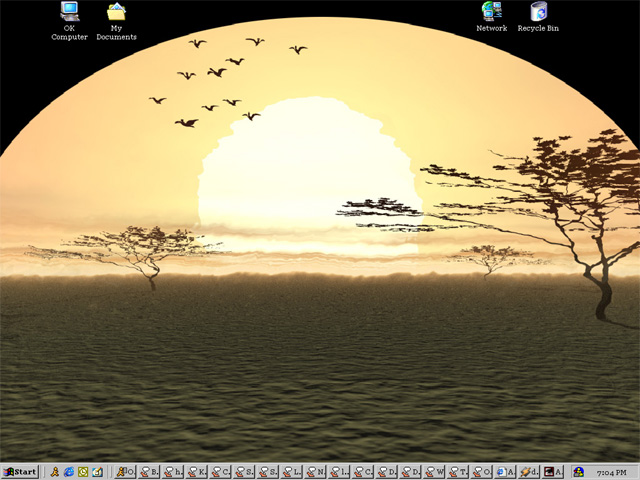
Task: Click the 7:04 PM taskbar clock
Action: pyautogui.click(x=612, y=471)
